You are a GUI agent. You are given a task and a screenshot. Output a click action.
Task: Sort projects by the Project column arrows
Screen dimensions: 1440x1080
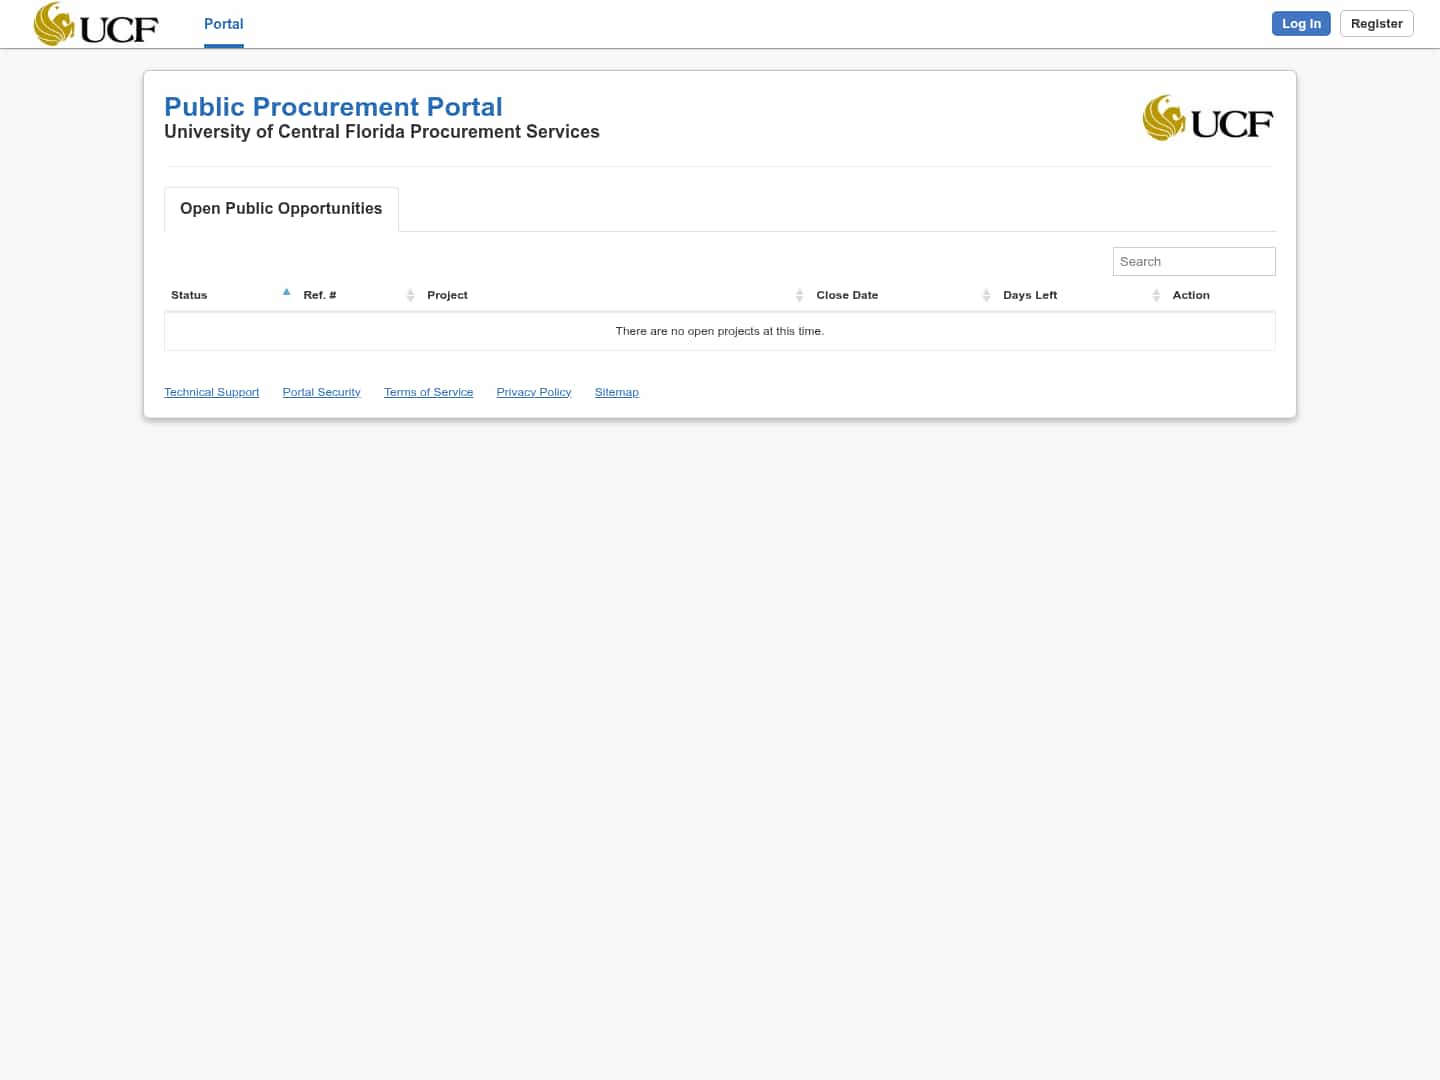(799, 295)
